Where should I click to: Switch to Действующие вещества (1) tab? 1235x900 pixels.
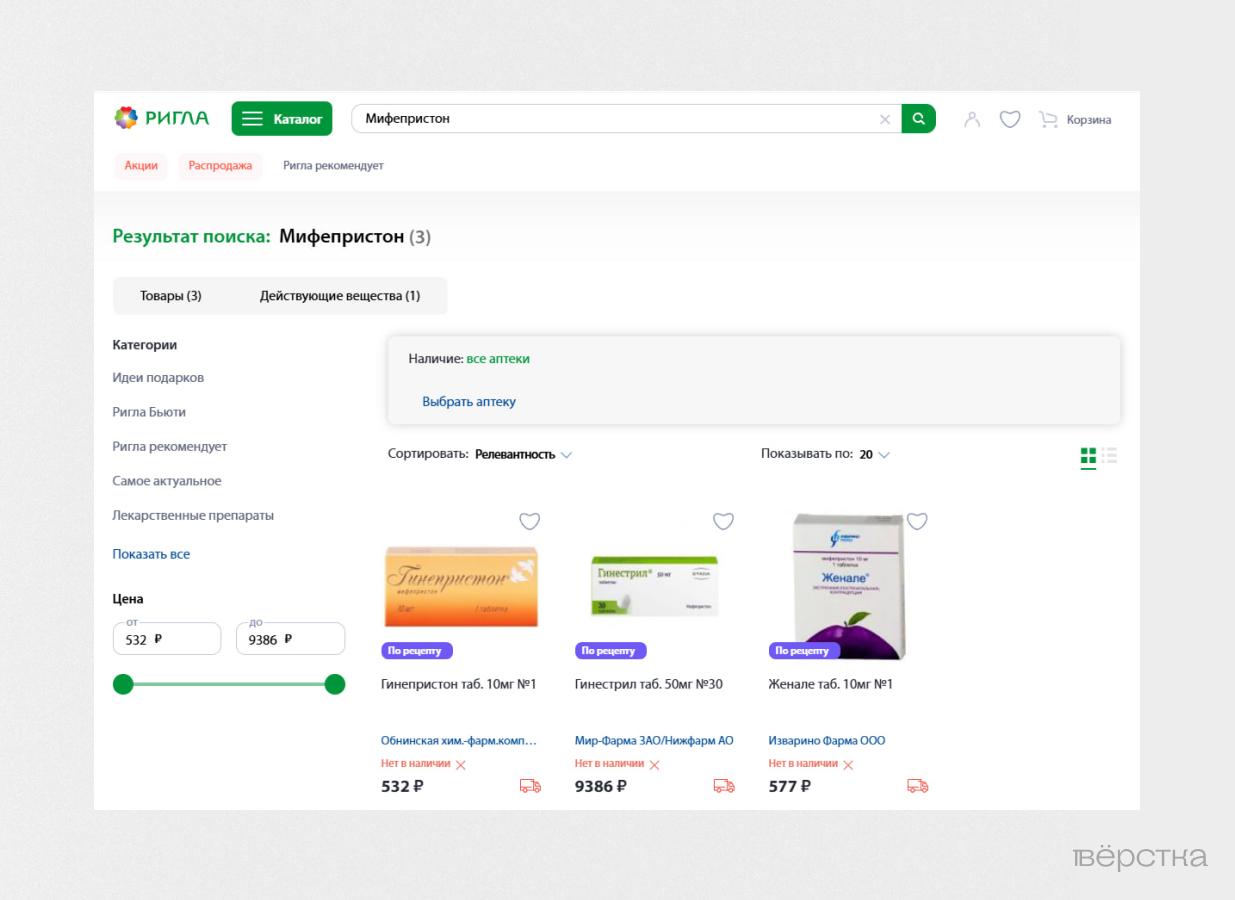pyautogui.click(x=340, y=296)
